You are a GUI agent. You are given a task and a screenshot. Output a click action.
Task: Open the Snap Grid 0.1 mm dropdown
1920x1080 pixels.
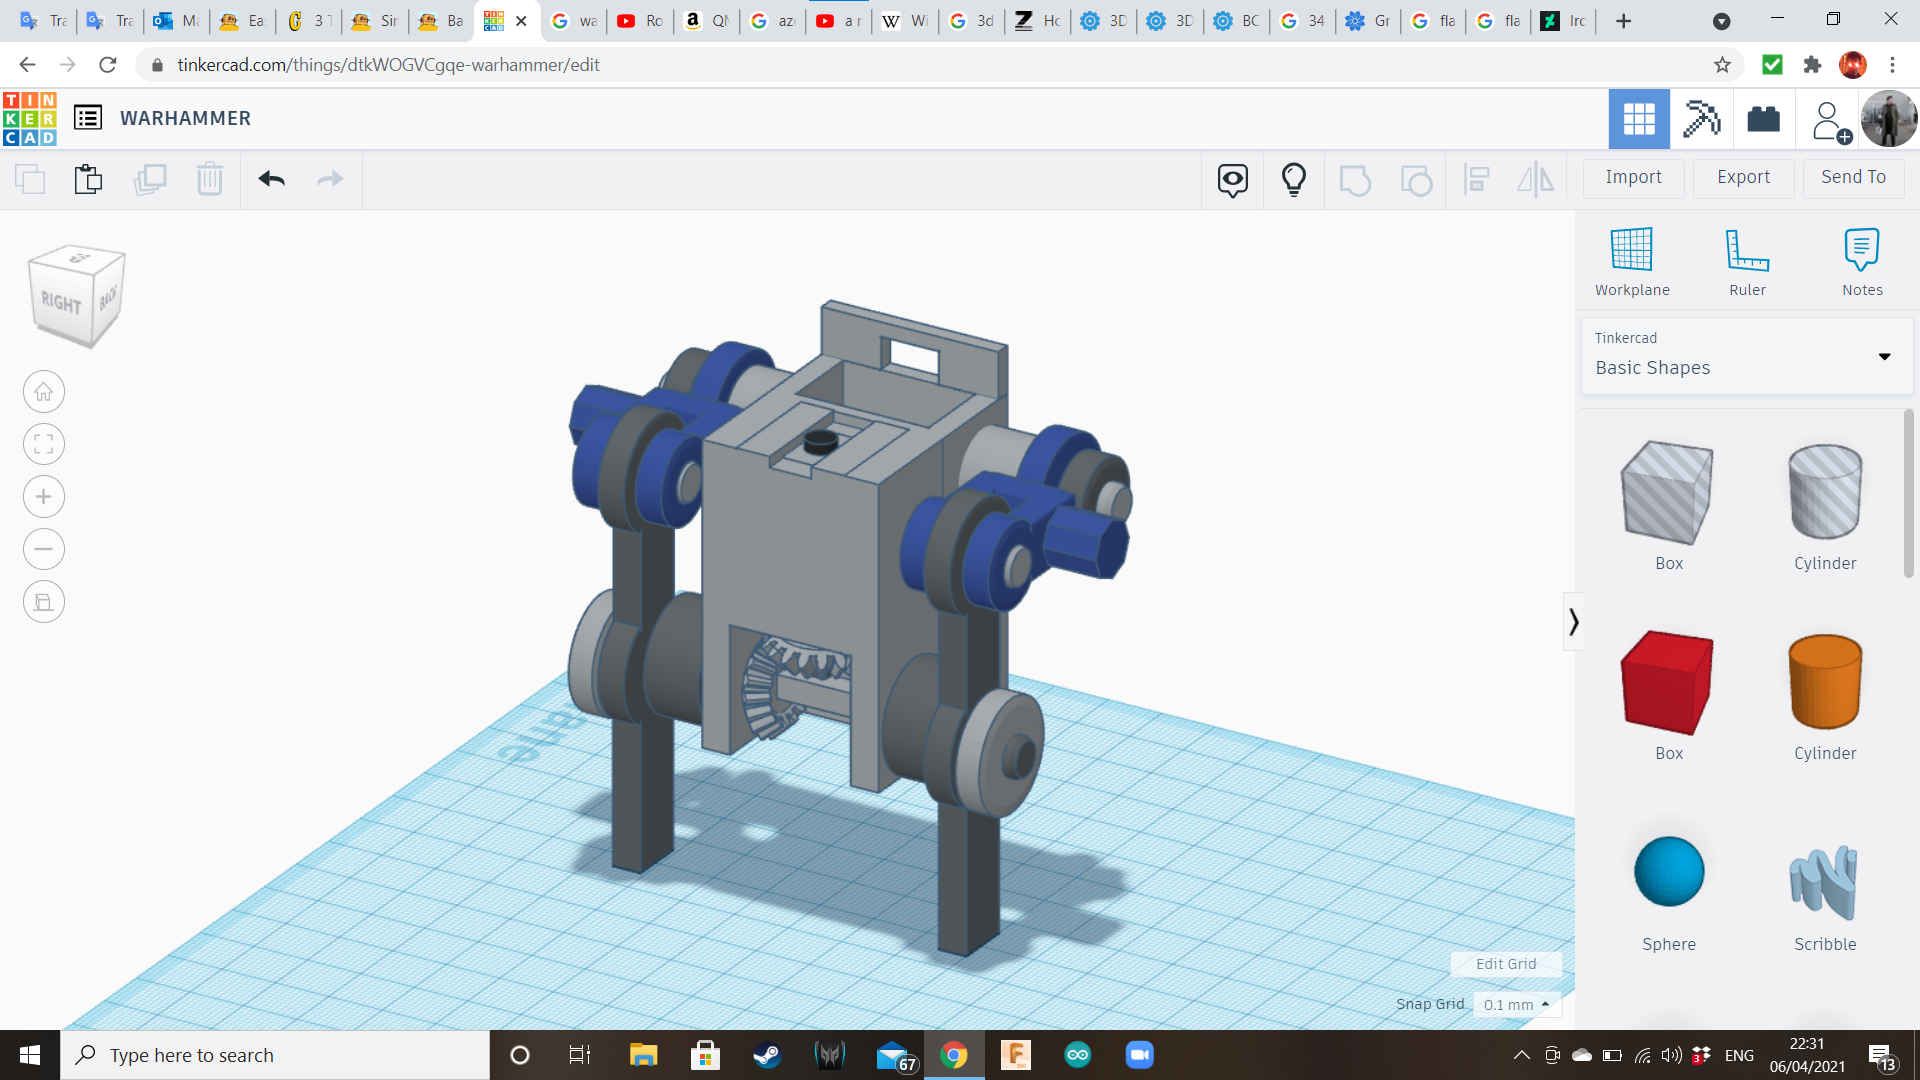click(1516, 1004)
